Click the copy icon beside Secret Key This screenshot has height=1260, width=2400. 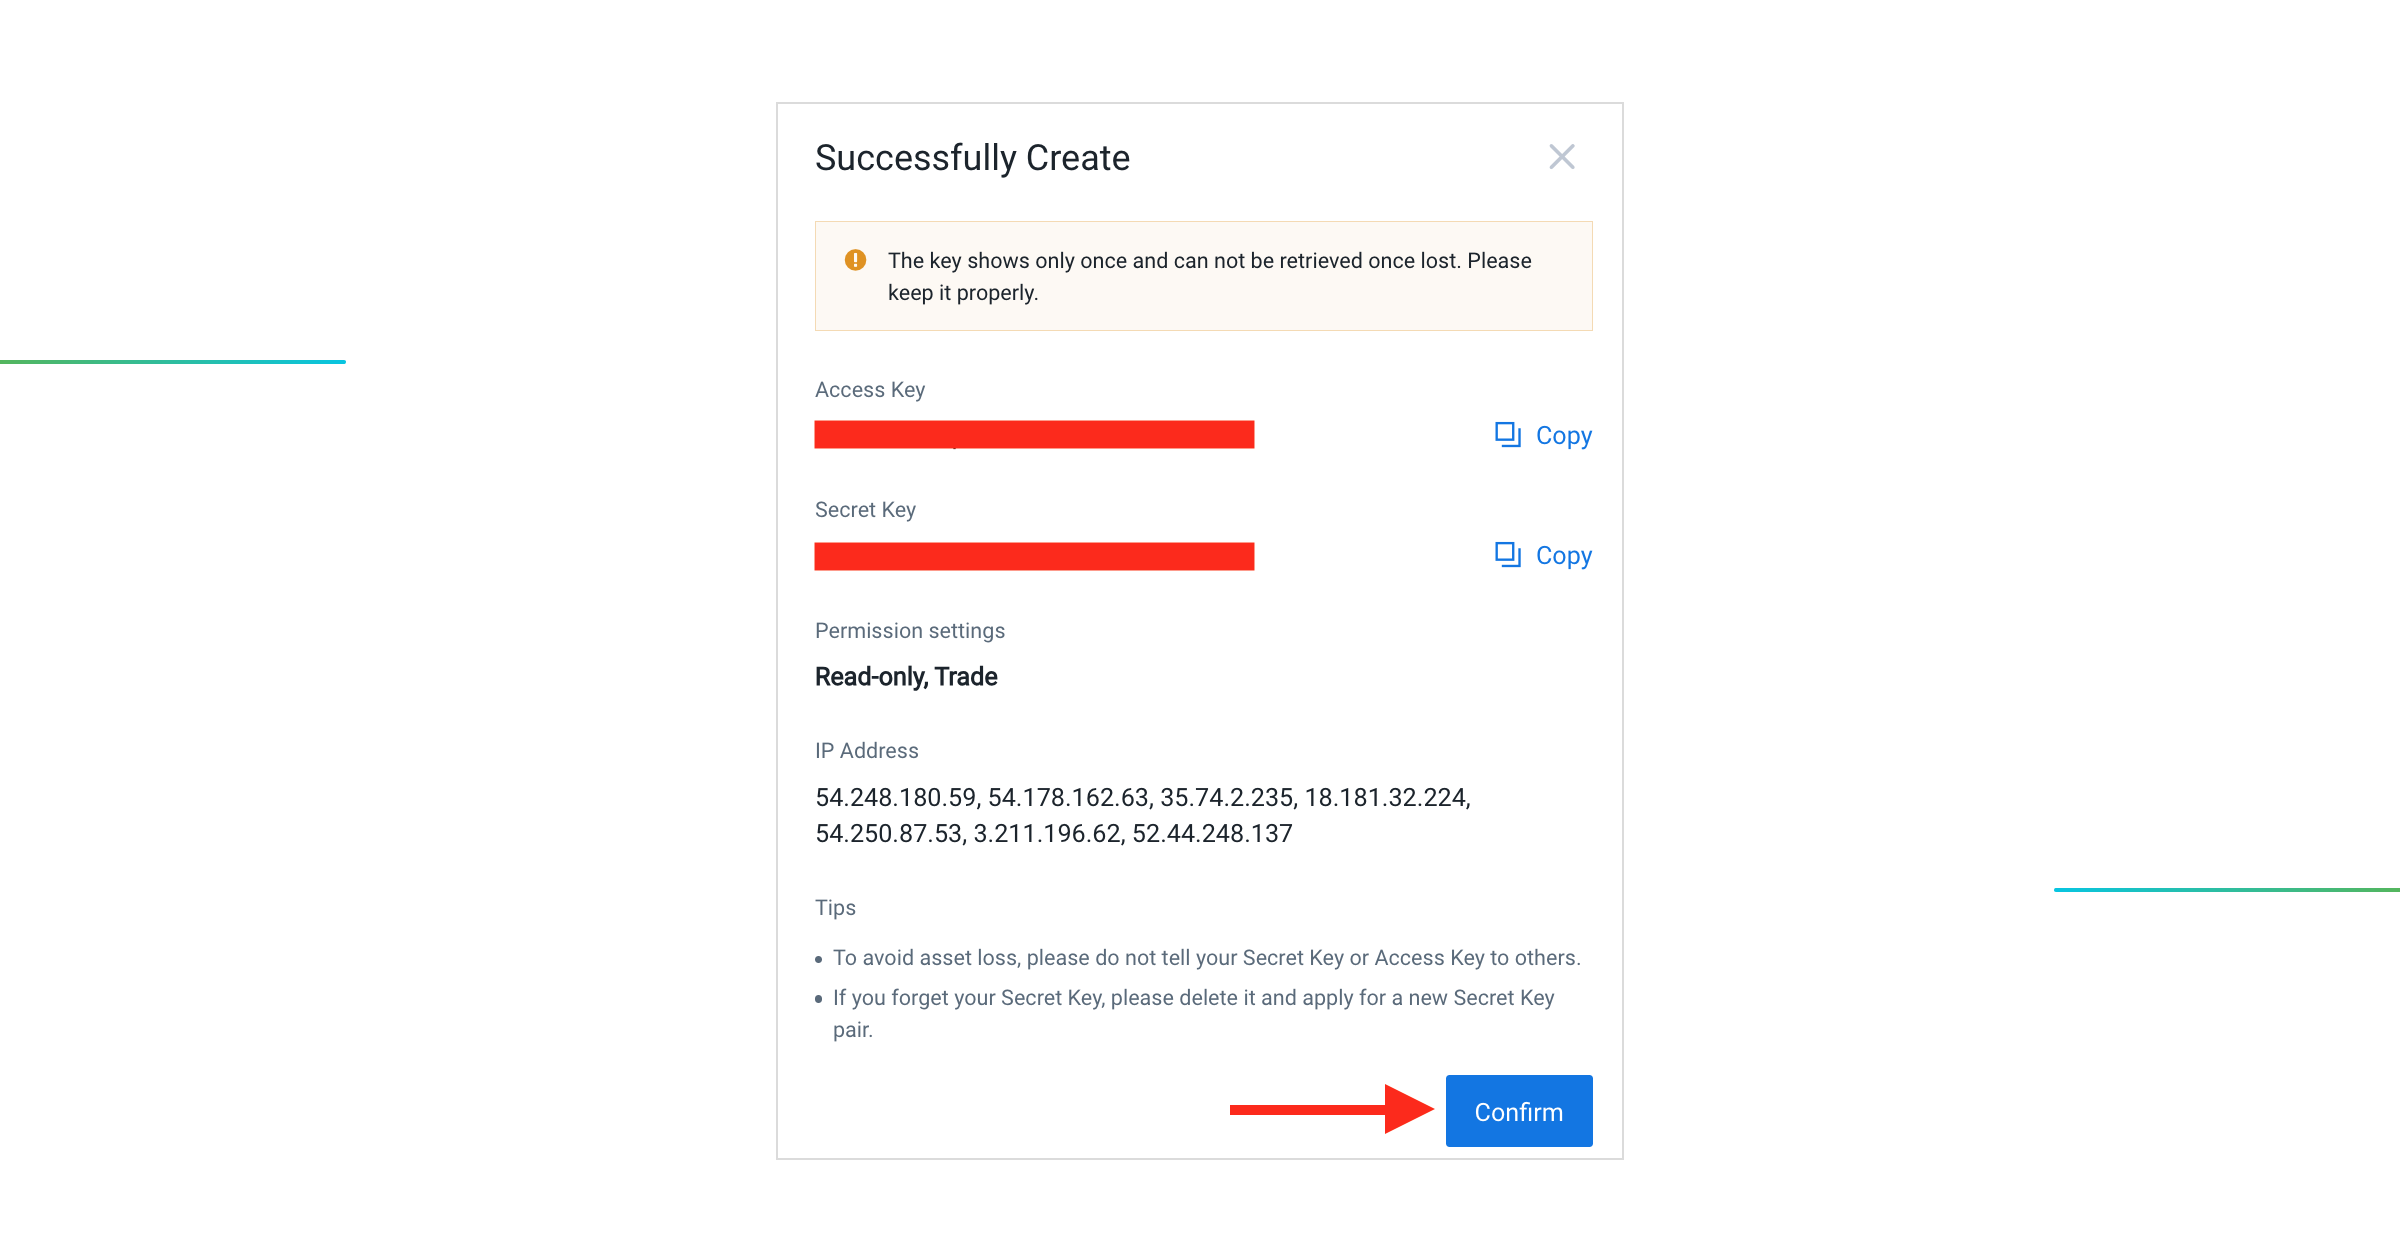click(1507, 555)
